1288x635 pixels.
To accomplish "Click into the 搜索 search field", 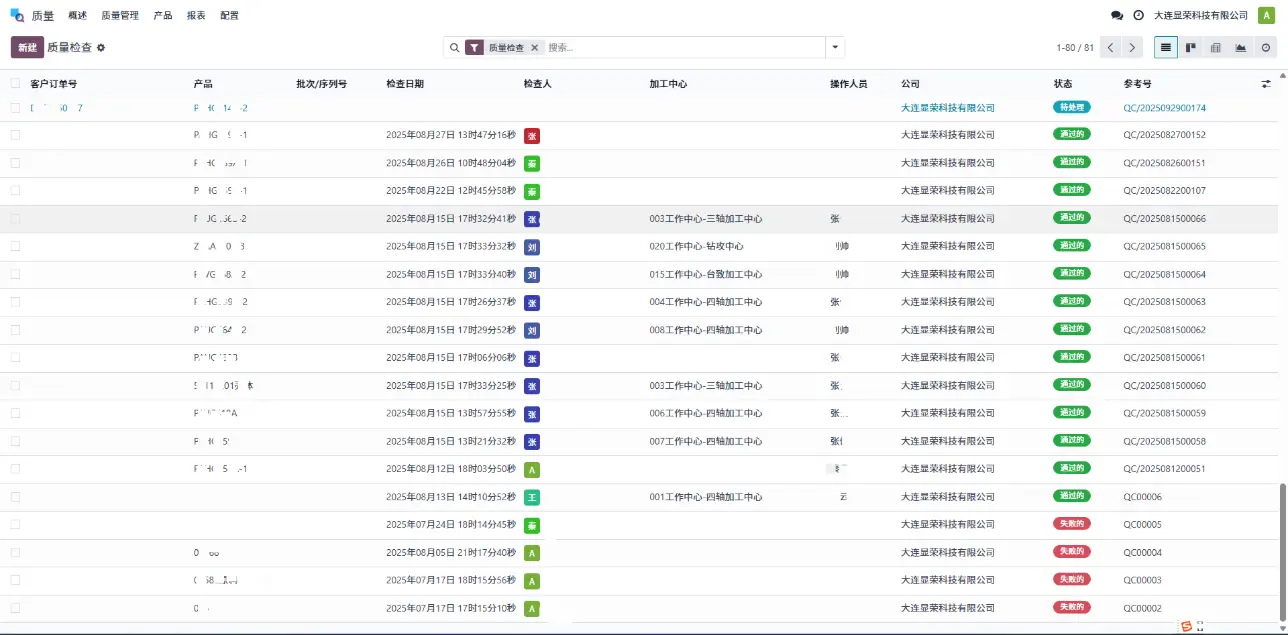I will click(x=680, y=47).
